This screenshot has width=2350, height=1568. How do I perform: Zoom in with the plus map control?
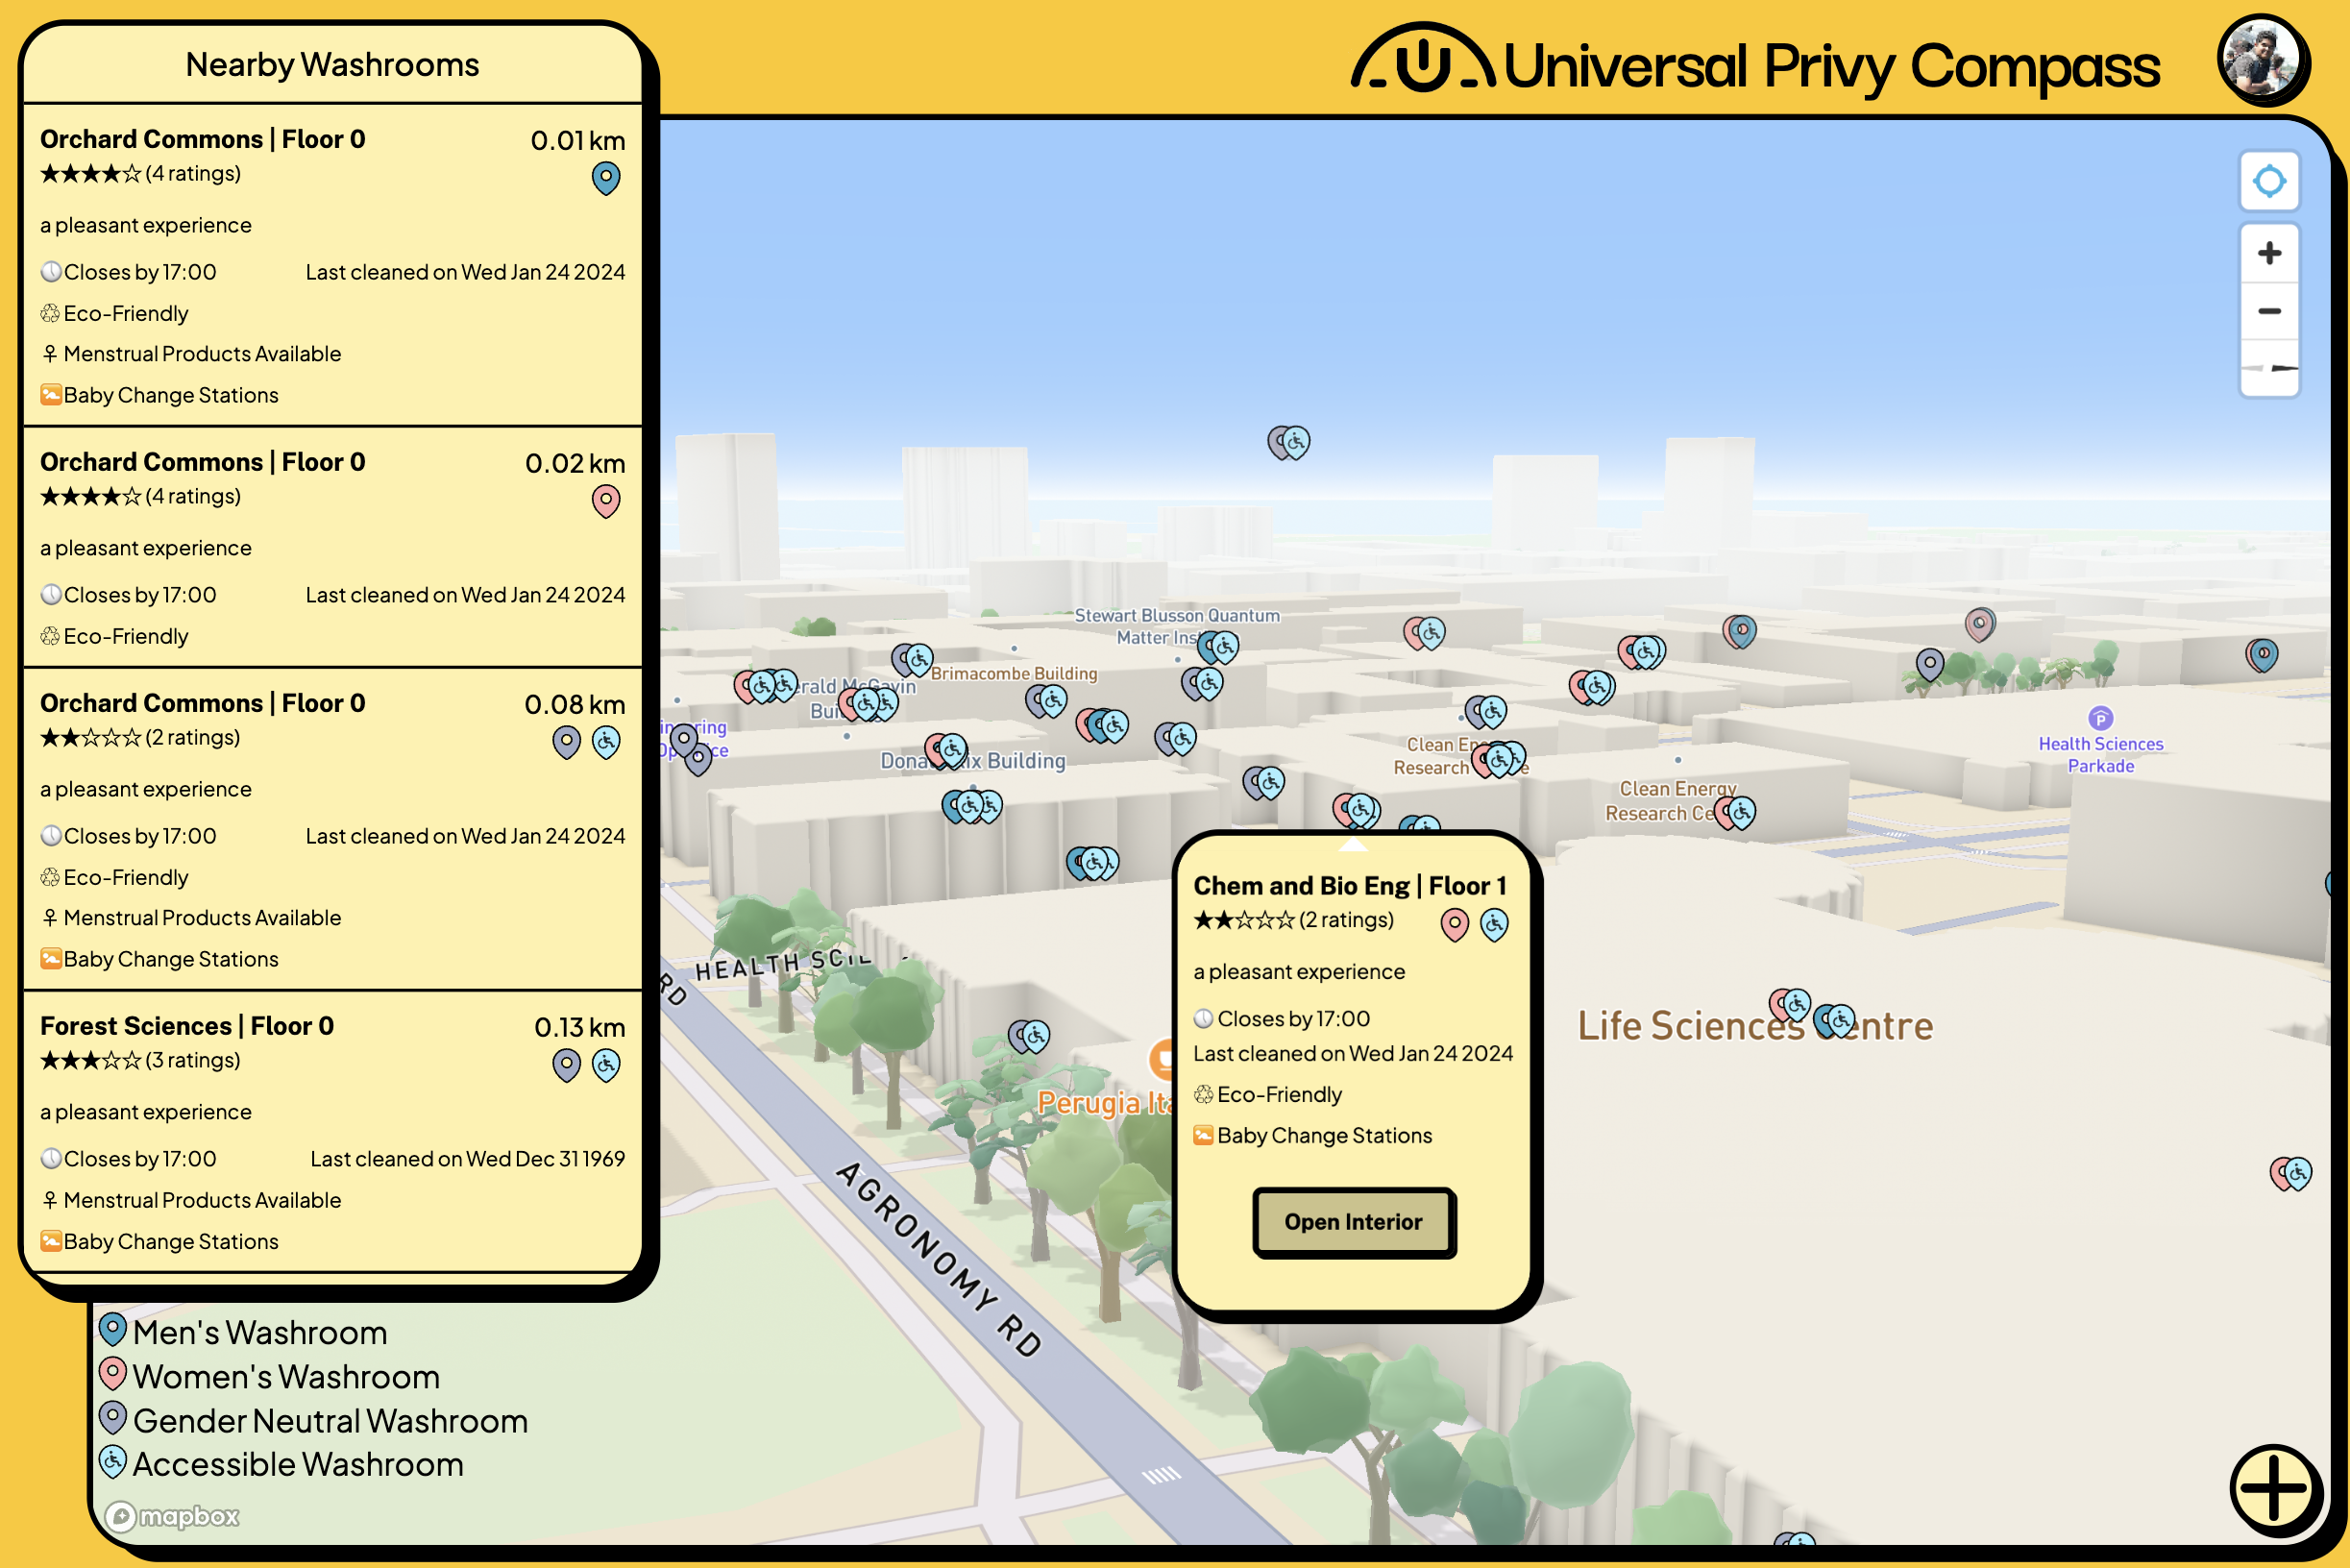tap(2268, 253)
